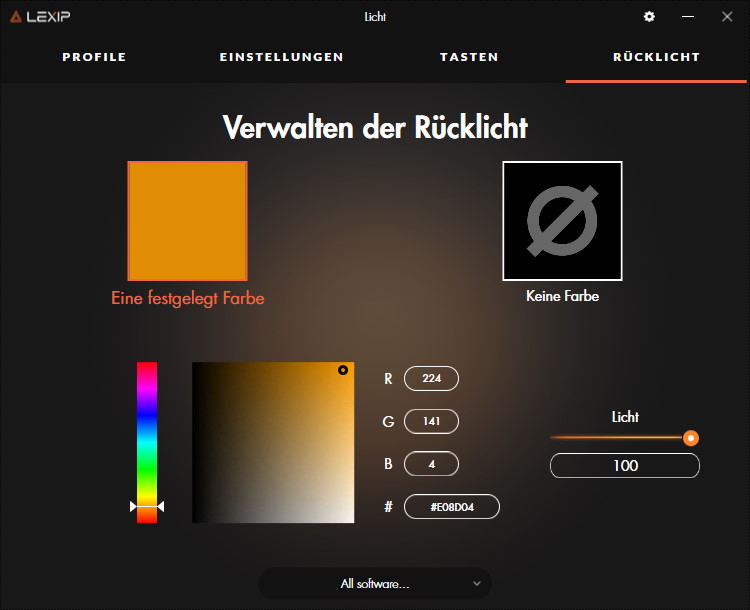The image size is (750, 610).
Task: Choose the Eine festgelegt Farbe option
Action: [188, 298]
